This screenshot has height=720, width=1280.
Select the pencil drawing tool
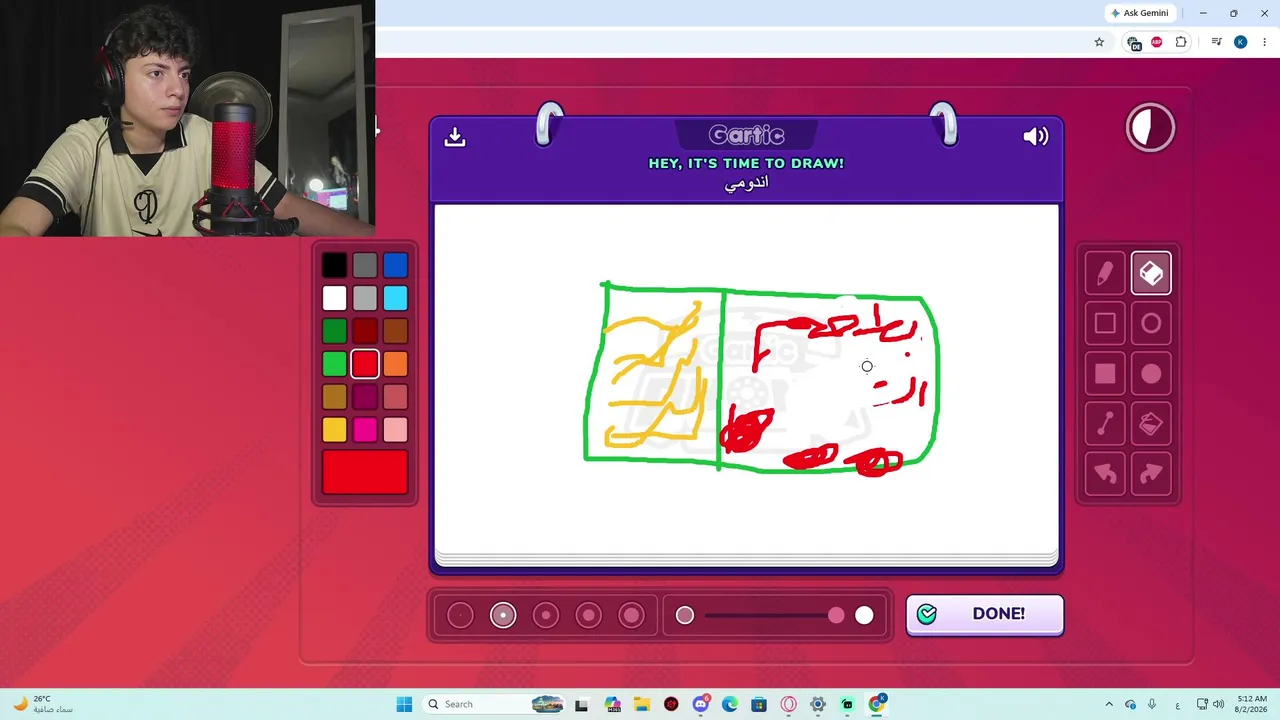point(1105,274)
